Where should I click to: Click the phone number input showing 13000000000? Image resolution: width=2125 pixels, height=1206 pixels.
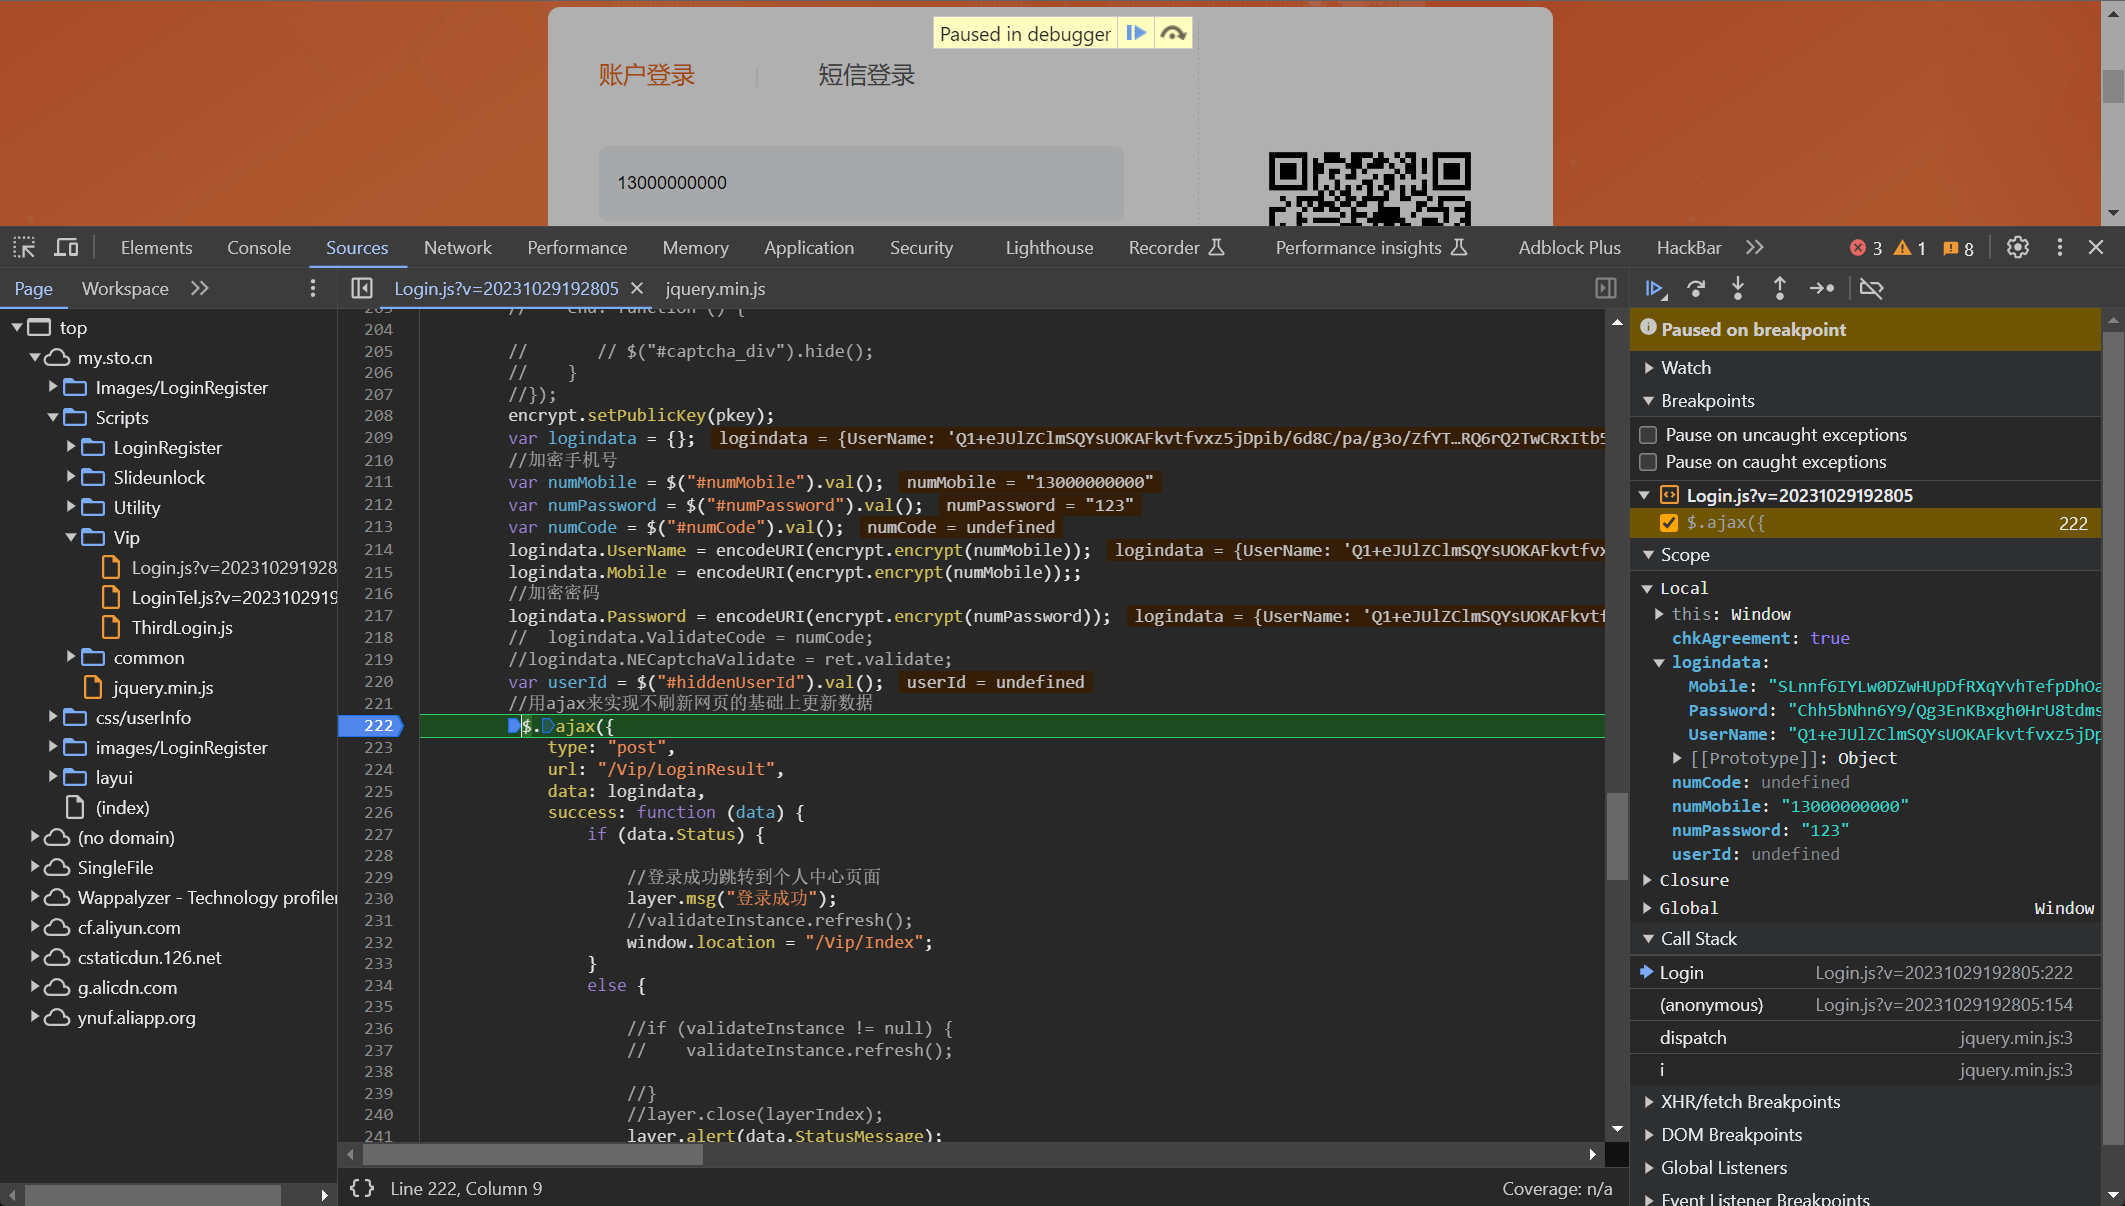pyautogui.click(x=861, y=183)
